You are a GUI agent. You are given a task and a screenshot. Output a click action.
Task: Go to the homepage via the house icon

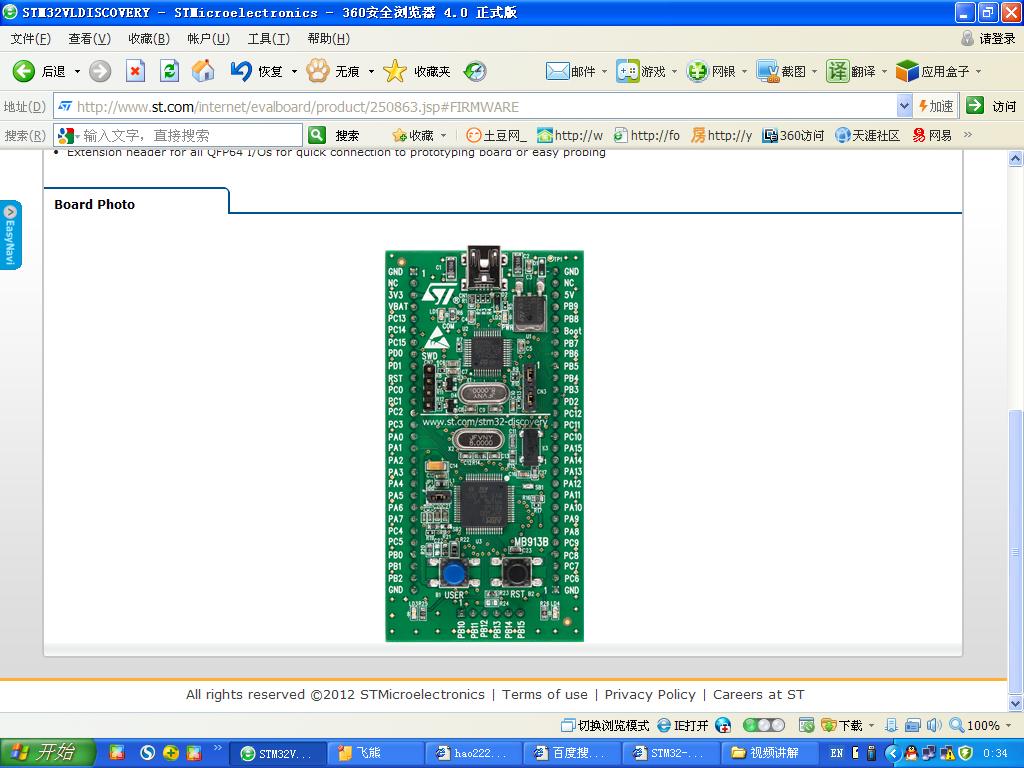tap(203, 71)
